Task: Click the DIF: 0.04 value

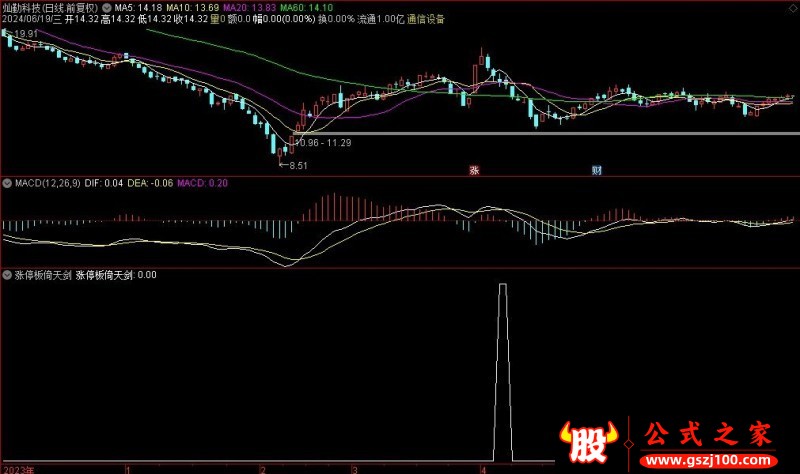Action: point(104,183)
